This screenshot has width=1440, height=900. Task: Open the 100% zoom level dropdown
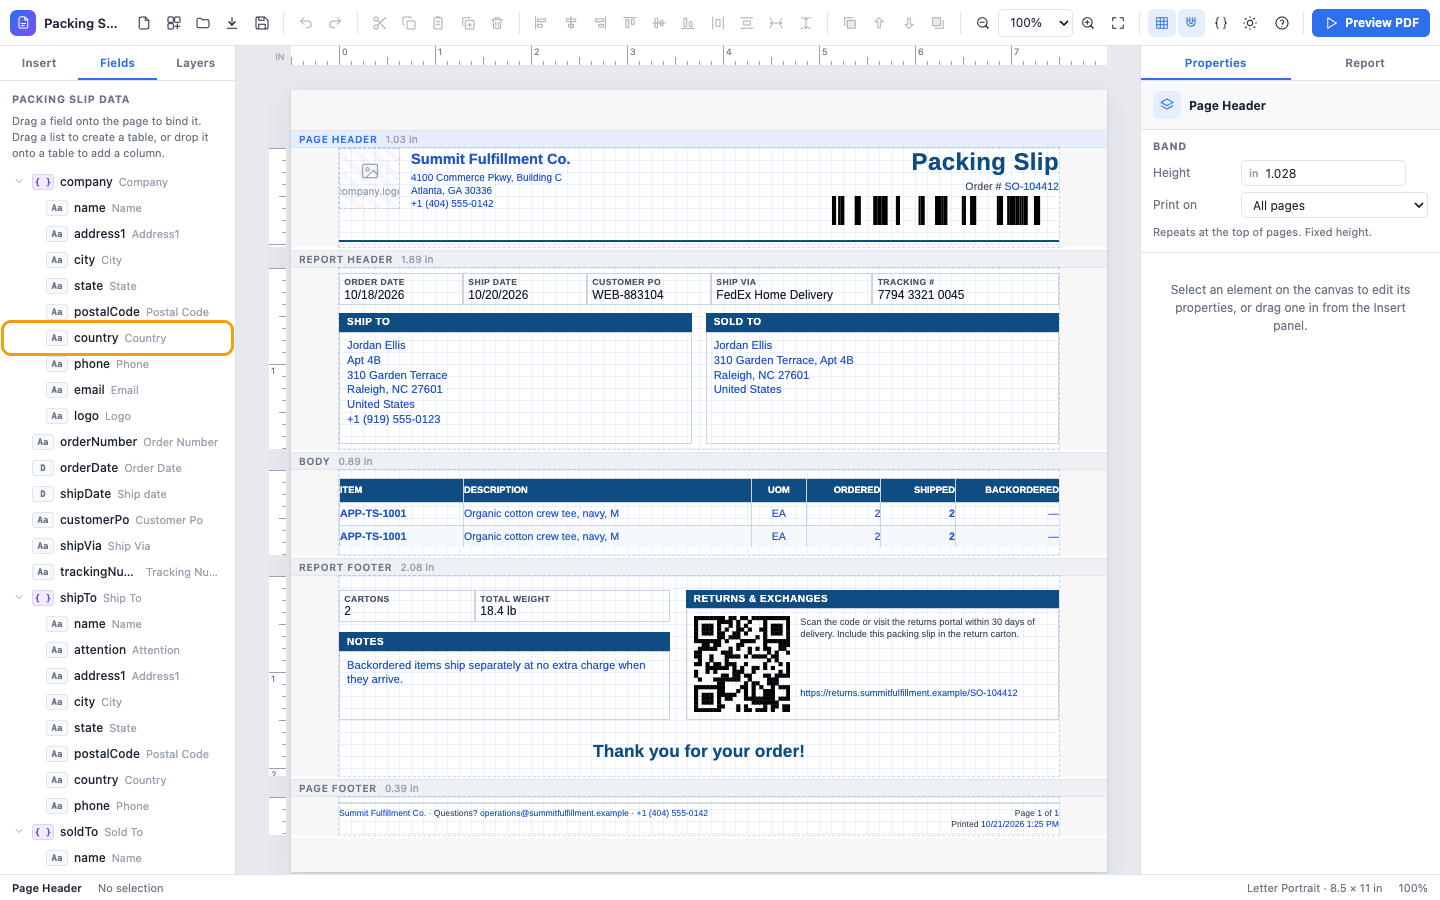[x=1035, y=23]
